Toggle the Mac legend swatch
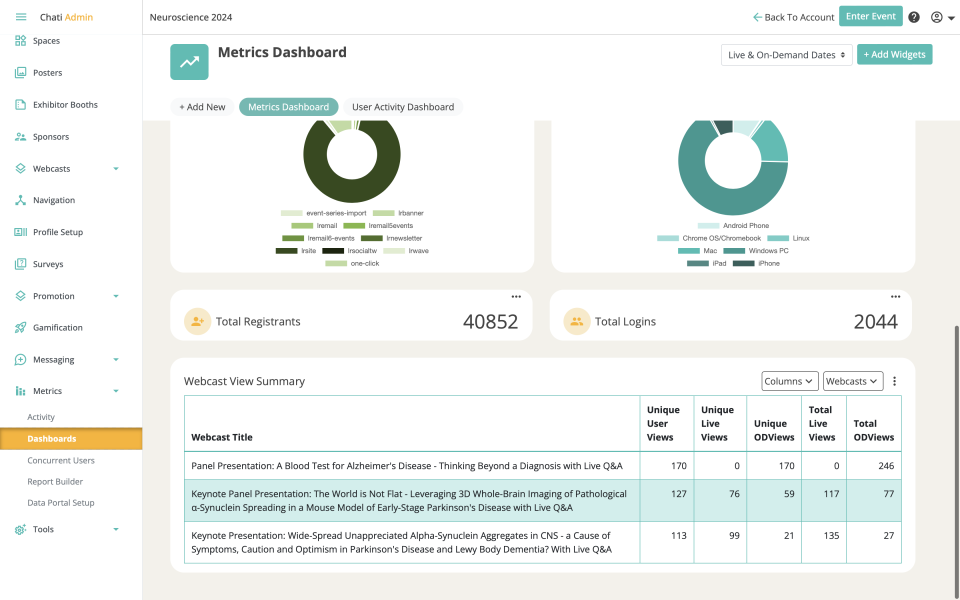960x600 pixels. (x=689, y=251)
